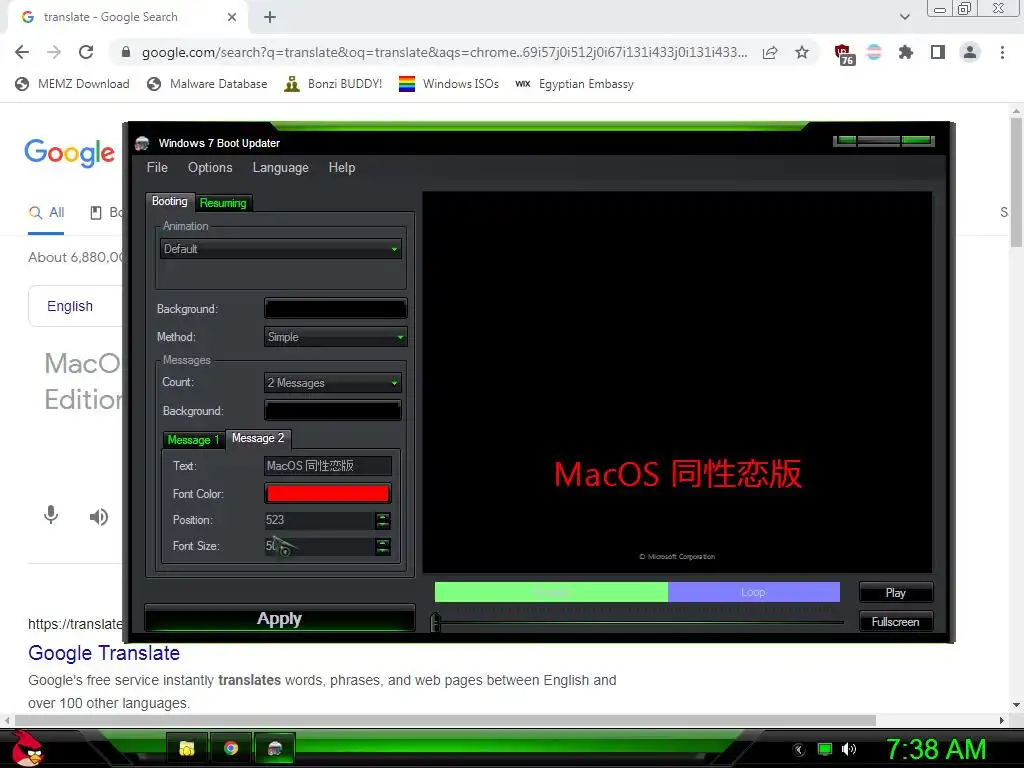Select the All search results tab
The height and width of the screenshot is (768, 1024).
click(x=46, y=212)
